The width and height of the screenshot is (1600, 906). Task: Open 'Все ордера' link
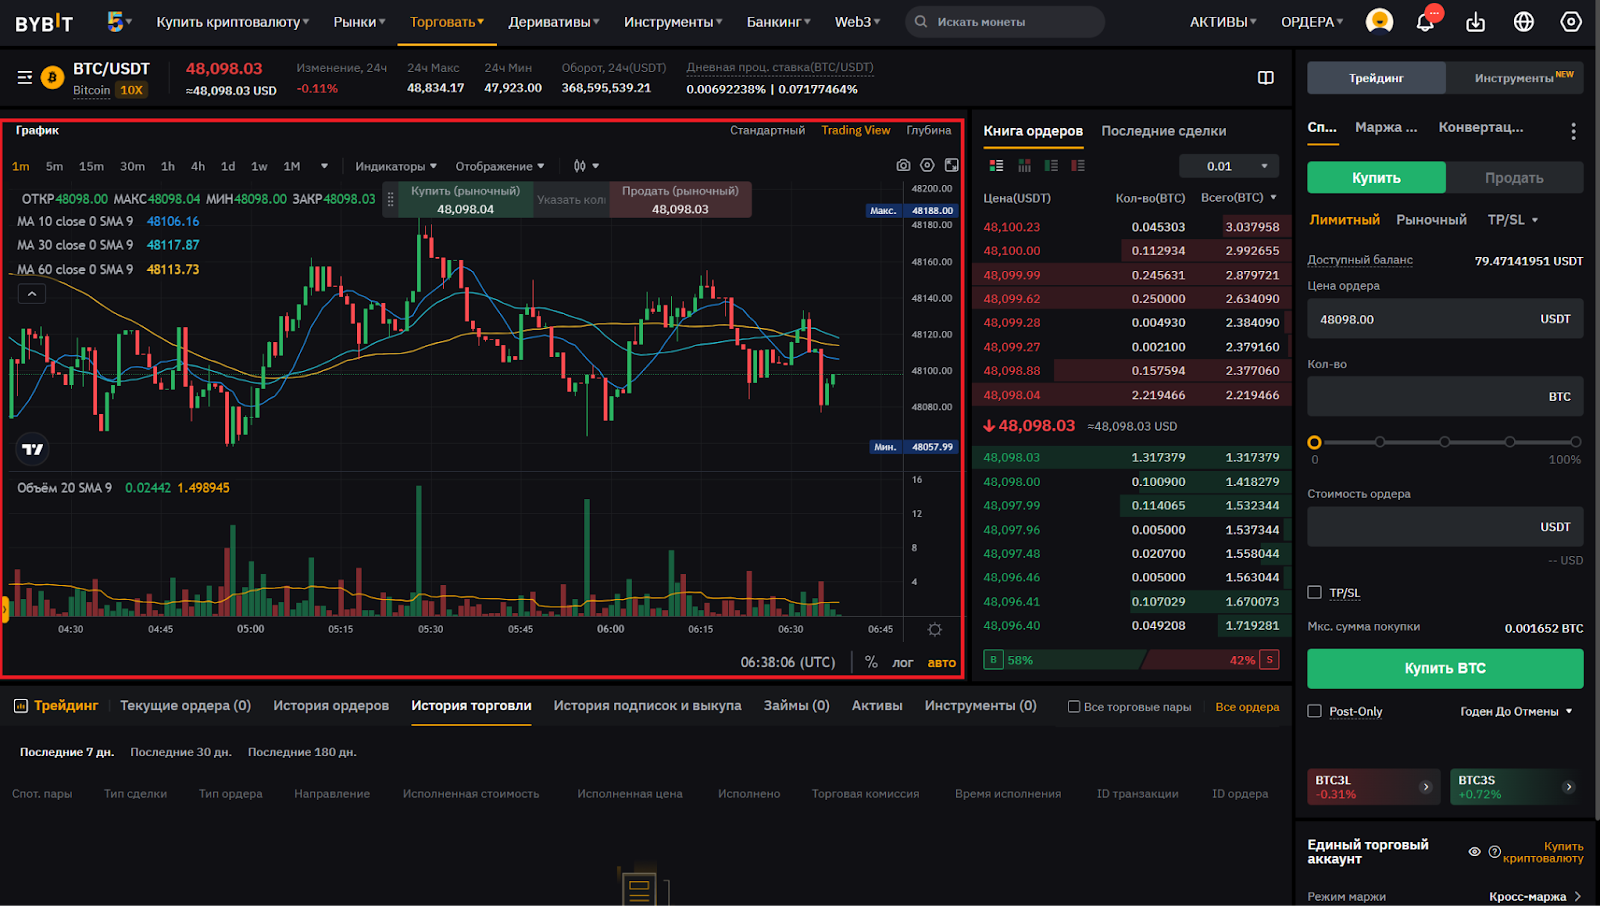tap(1247, 707)
